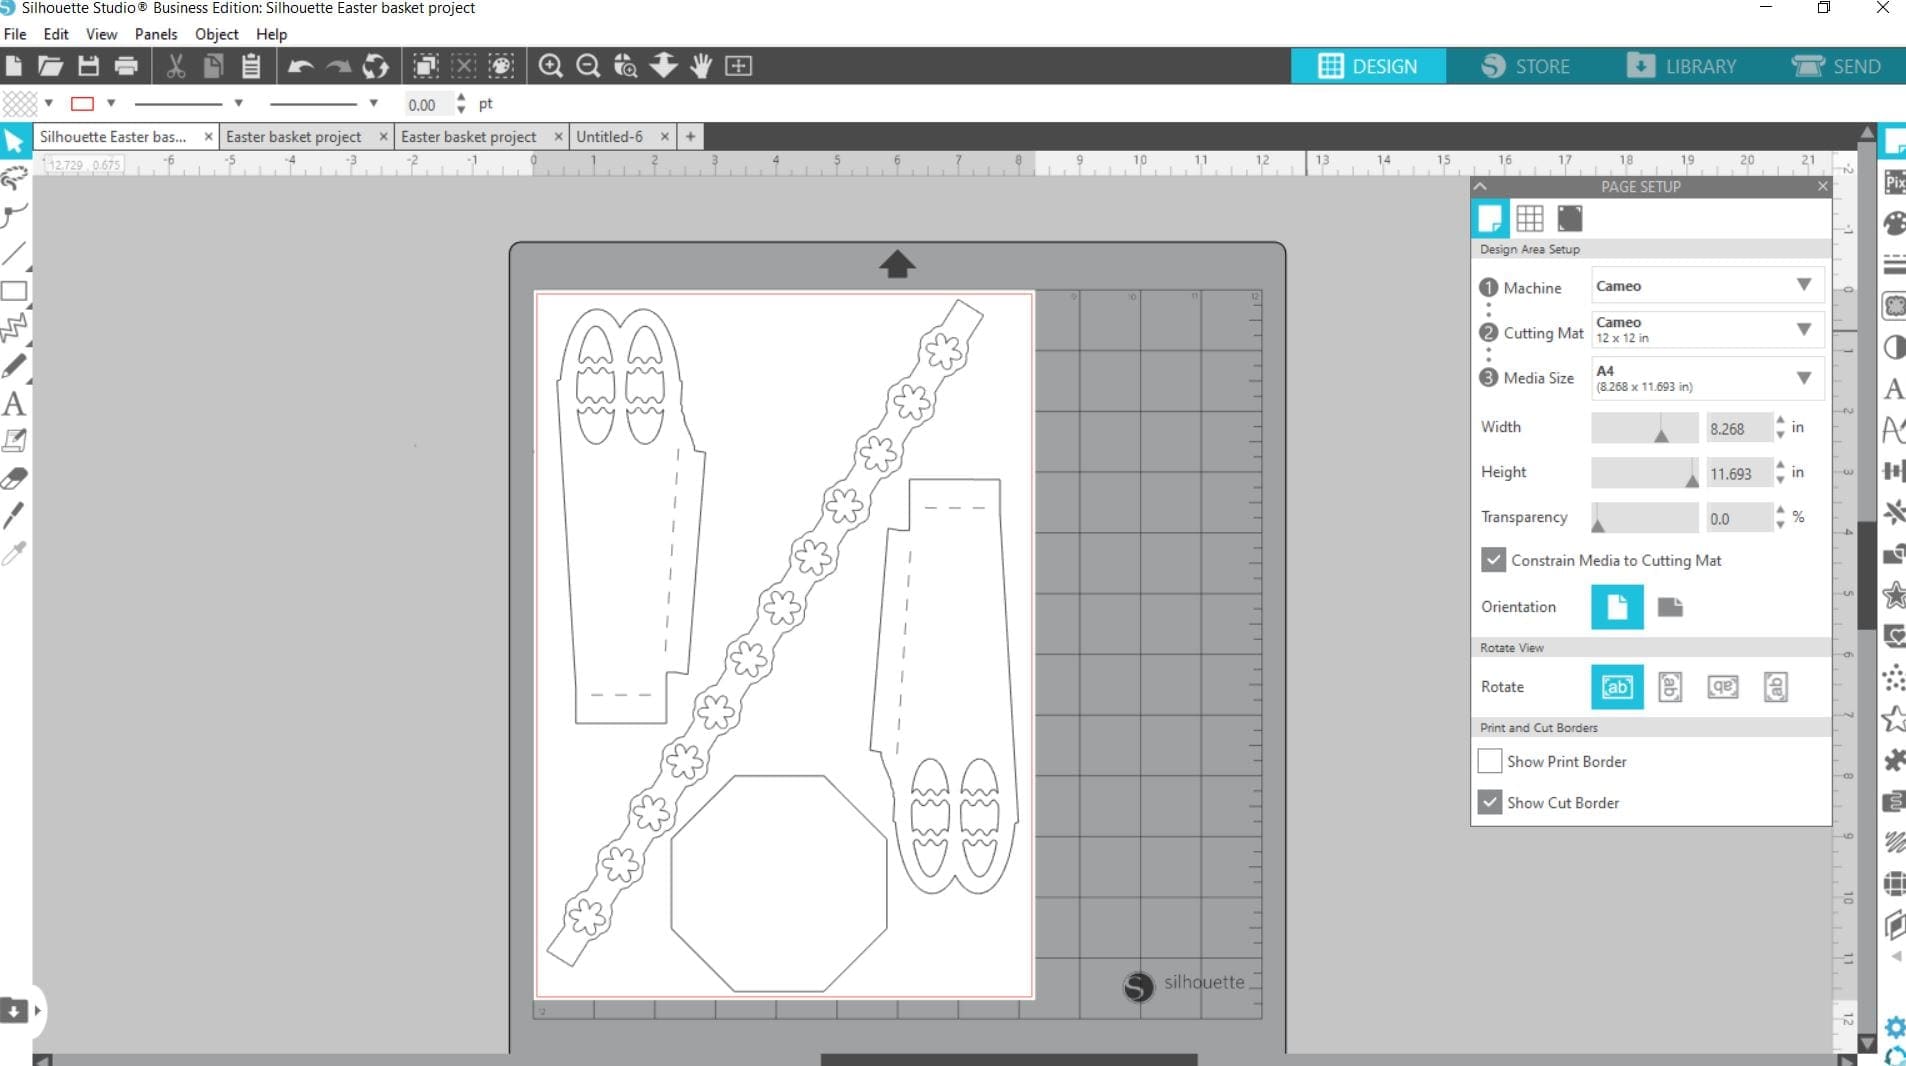Rotate view 270 degrees option
Image resolution: width=1906 pixels, height=1066 pixels.
[x=1776, y=687]
